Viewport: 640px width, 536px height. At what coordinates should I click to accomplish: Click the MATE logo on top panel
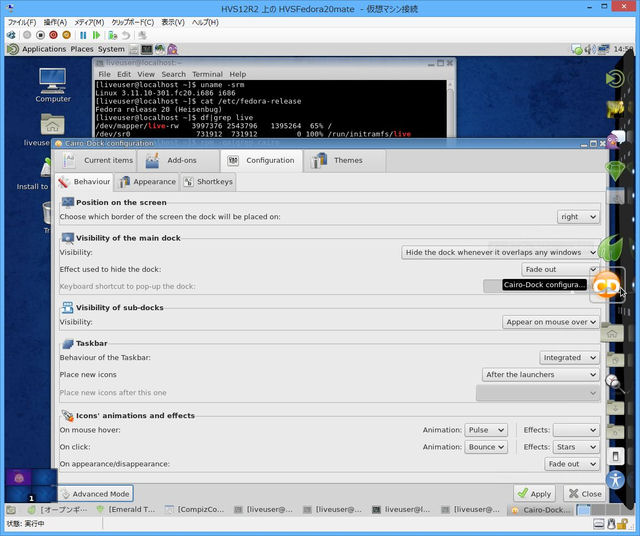pos(13,49)
